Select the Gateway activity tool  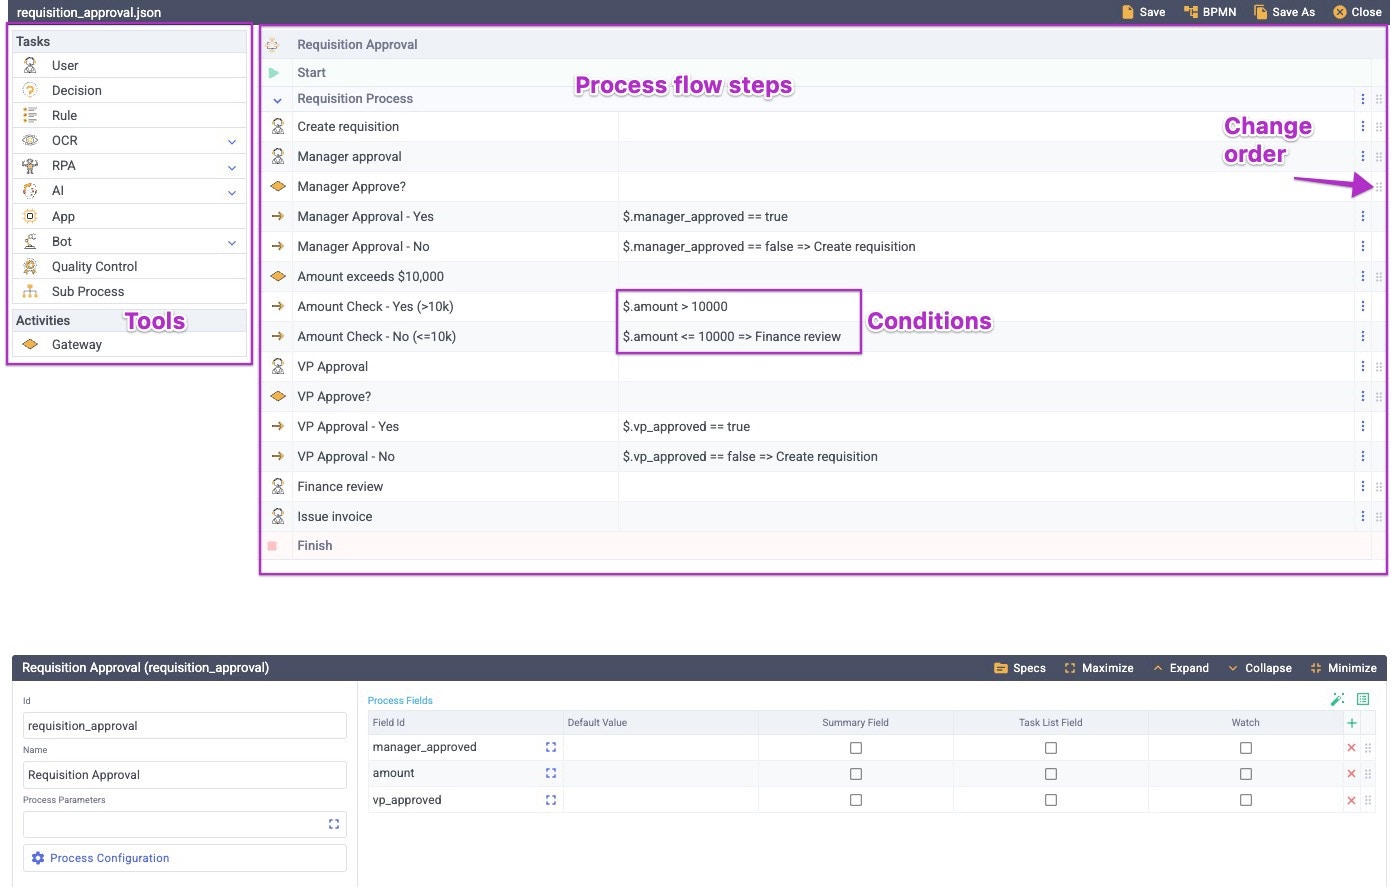pyautogui.click(x=75, y=344)
